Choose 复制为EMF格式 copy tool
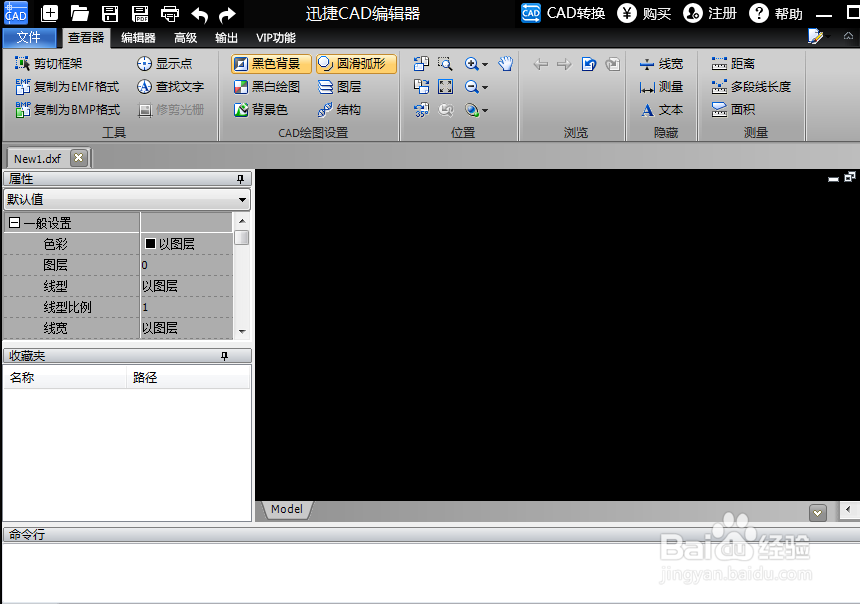Image resolution: width=860 pixels, height=604 pixels. 67,87
